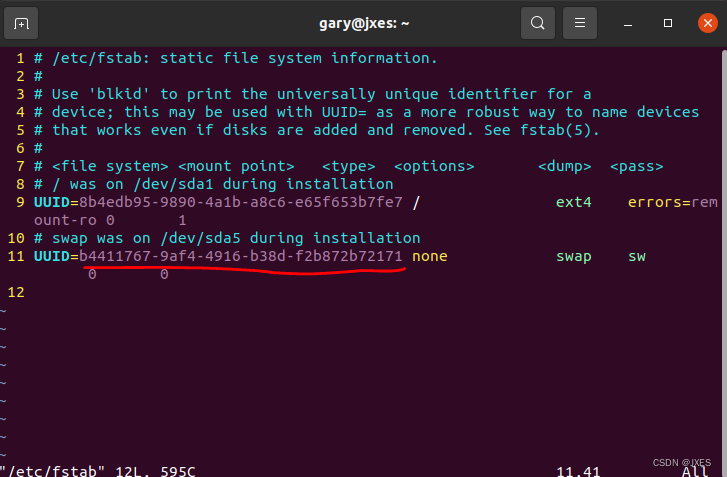727x477 pixels.
Task: Click 'errors=rem' option text
Action: click(673, 203)
